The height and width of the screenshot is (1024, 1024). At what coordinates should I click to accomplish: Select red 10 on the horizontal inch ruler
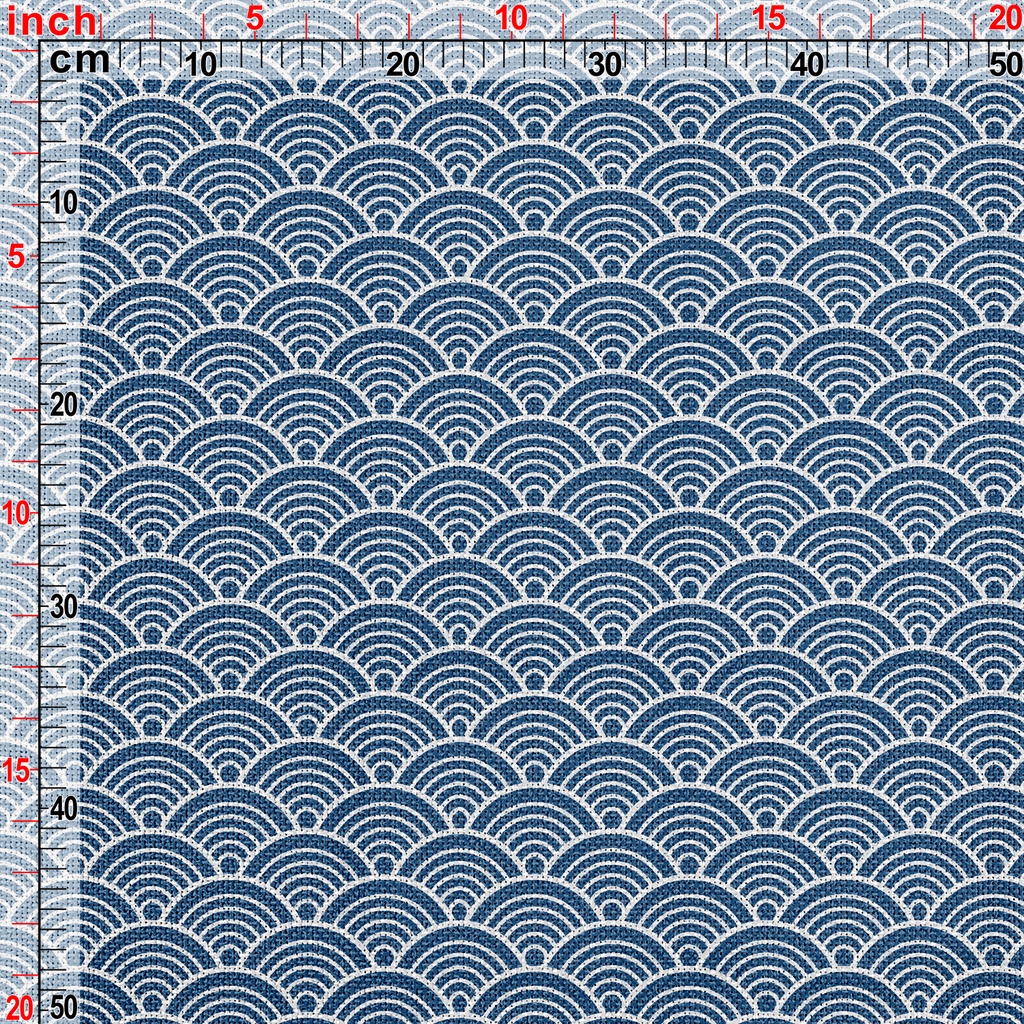(x=513, y=19)
